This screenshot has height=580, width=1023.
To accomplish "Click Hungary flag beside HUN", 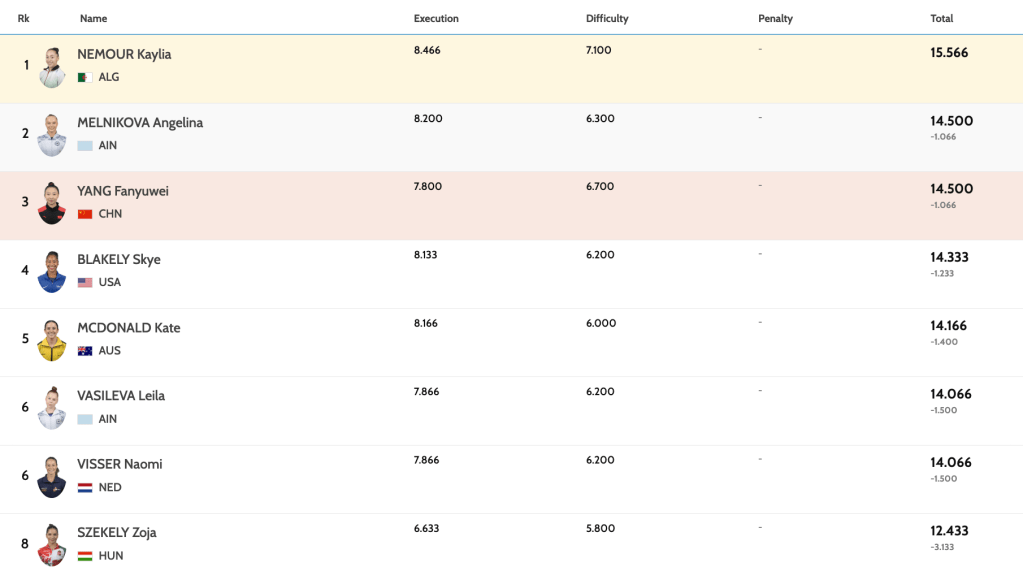I will (85, 556).
